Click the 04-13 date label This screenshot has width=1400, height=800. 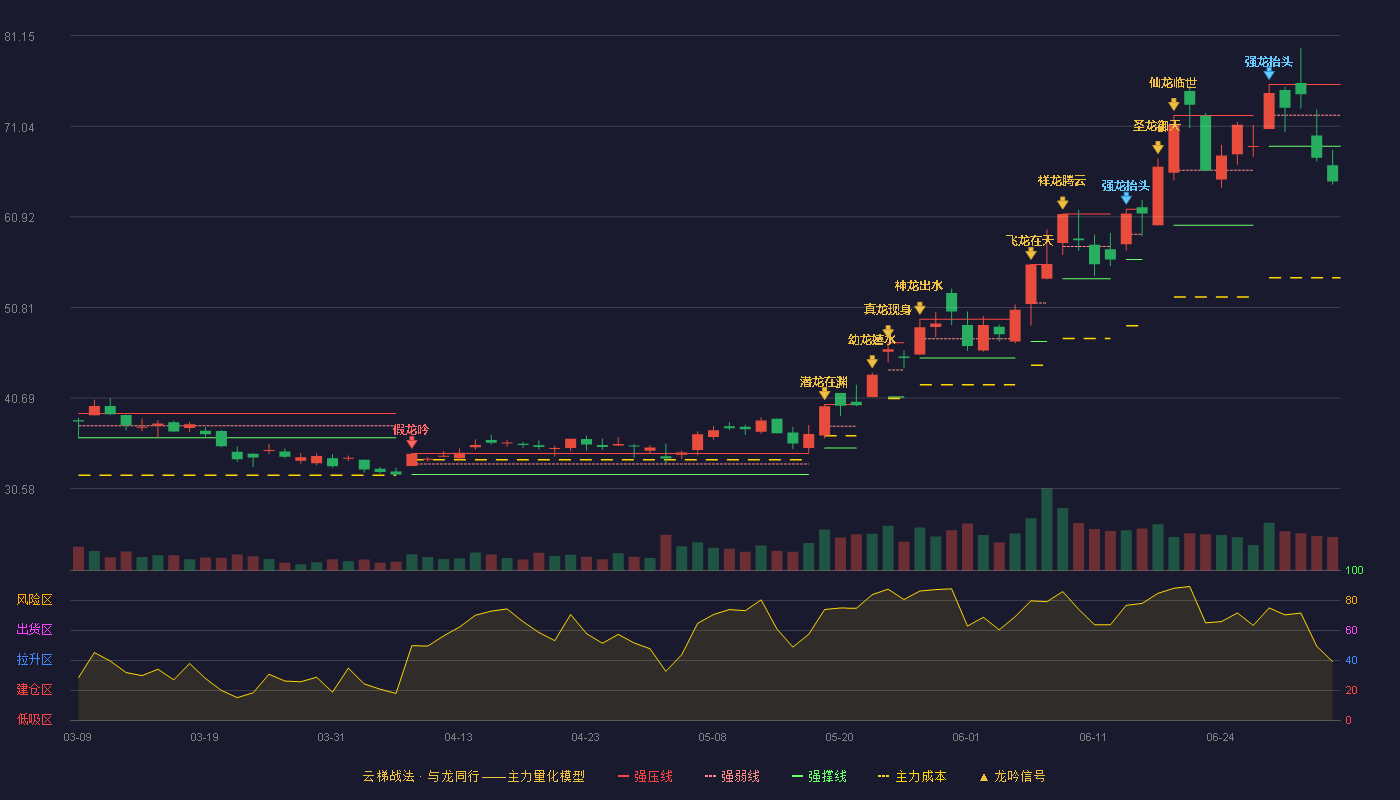click(x=458, y=737)
